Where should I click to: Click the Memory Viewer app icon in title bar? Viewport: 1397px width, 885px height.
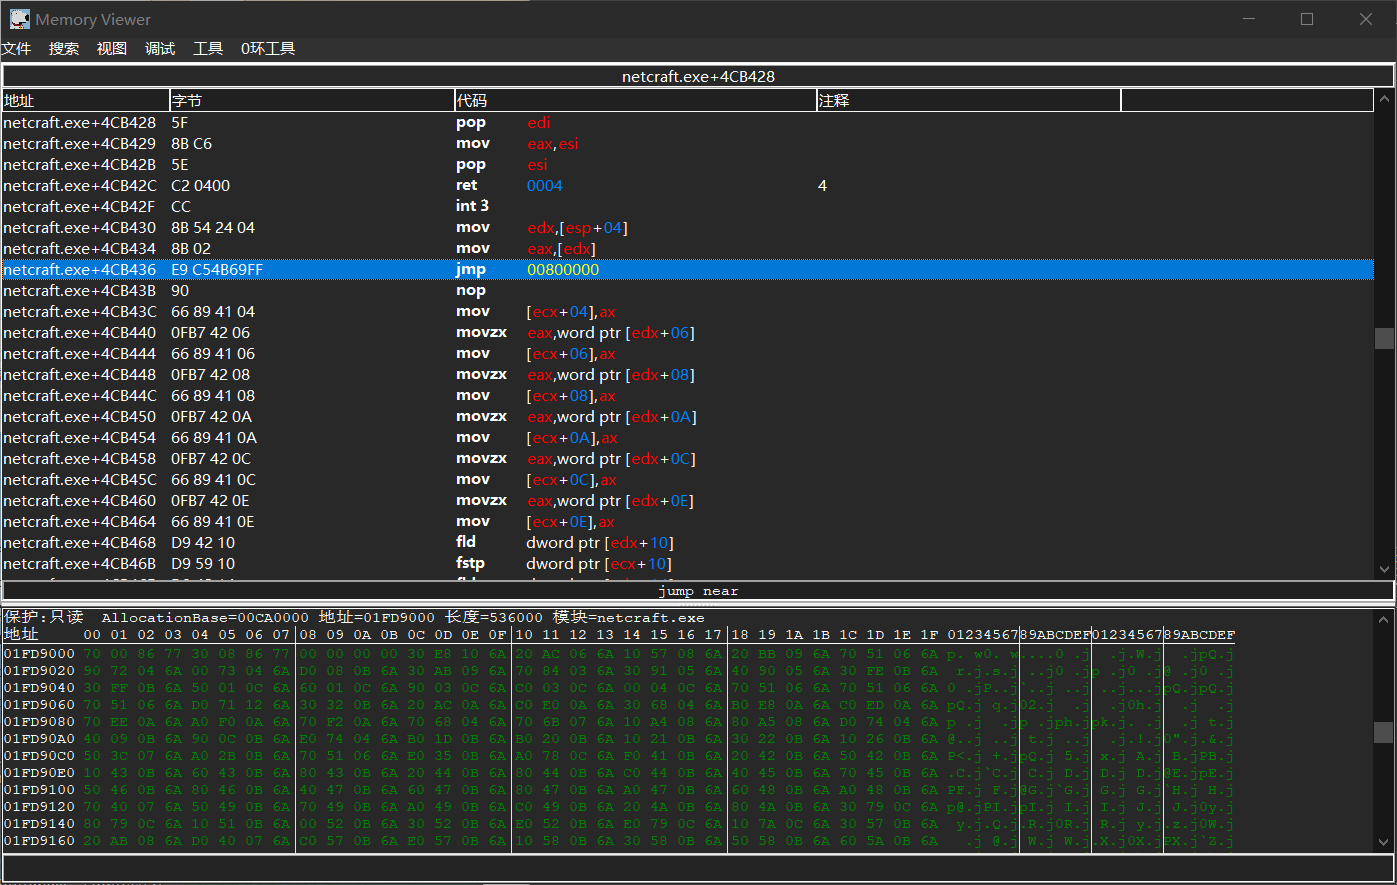point(19,19)
